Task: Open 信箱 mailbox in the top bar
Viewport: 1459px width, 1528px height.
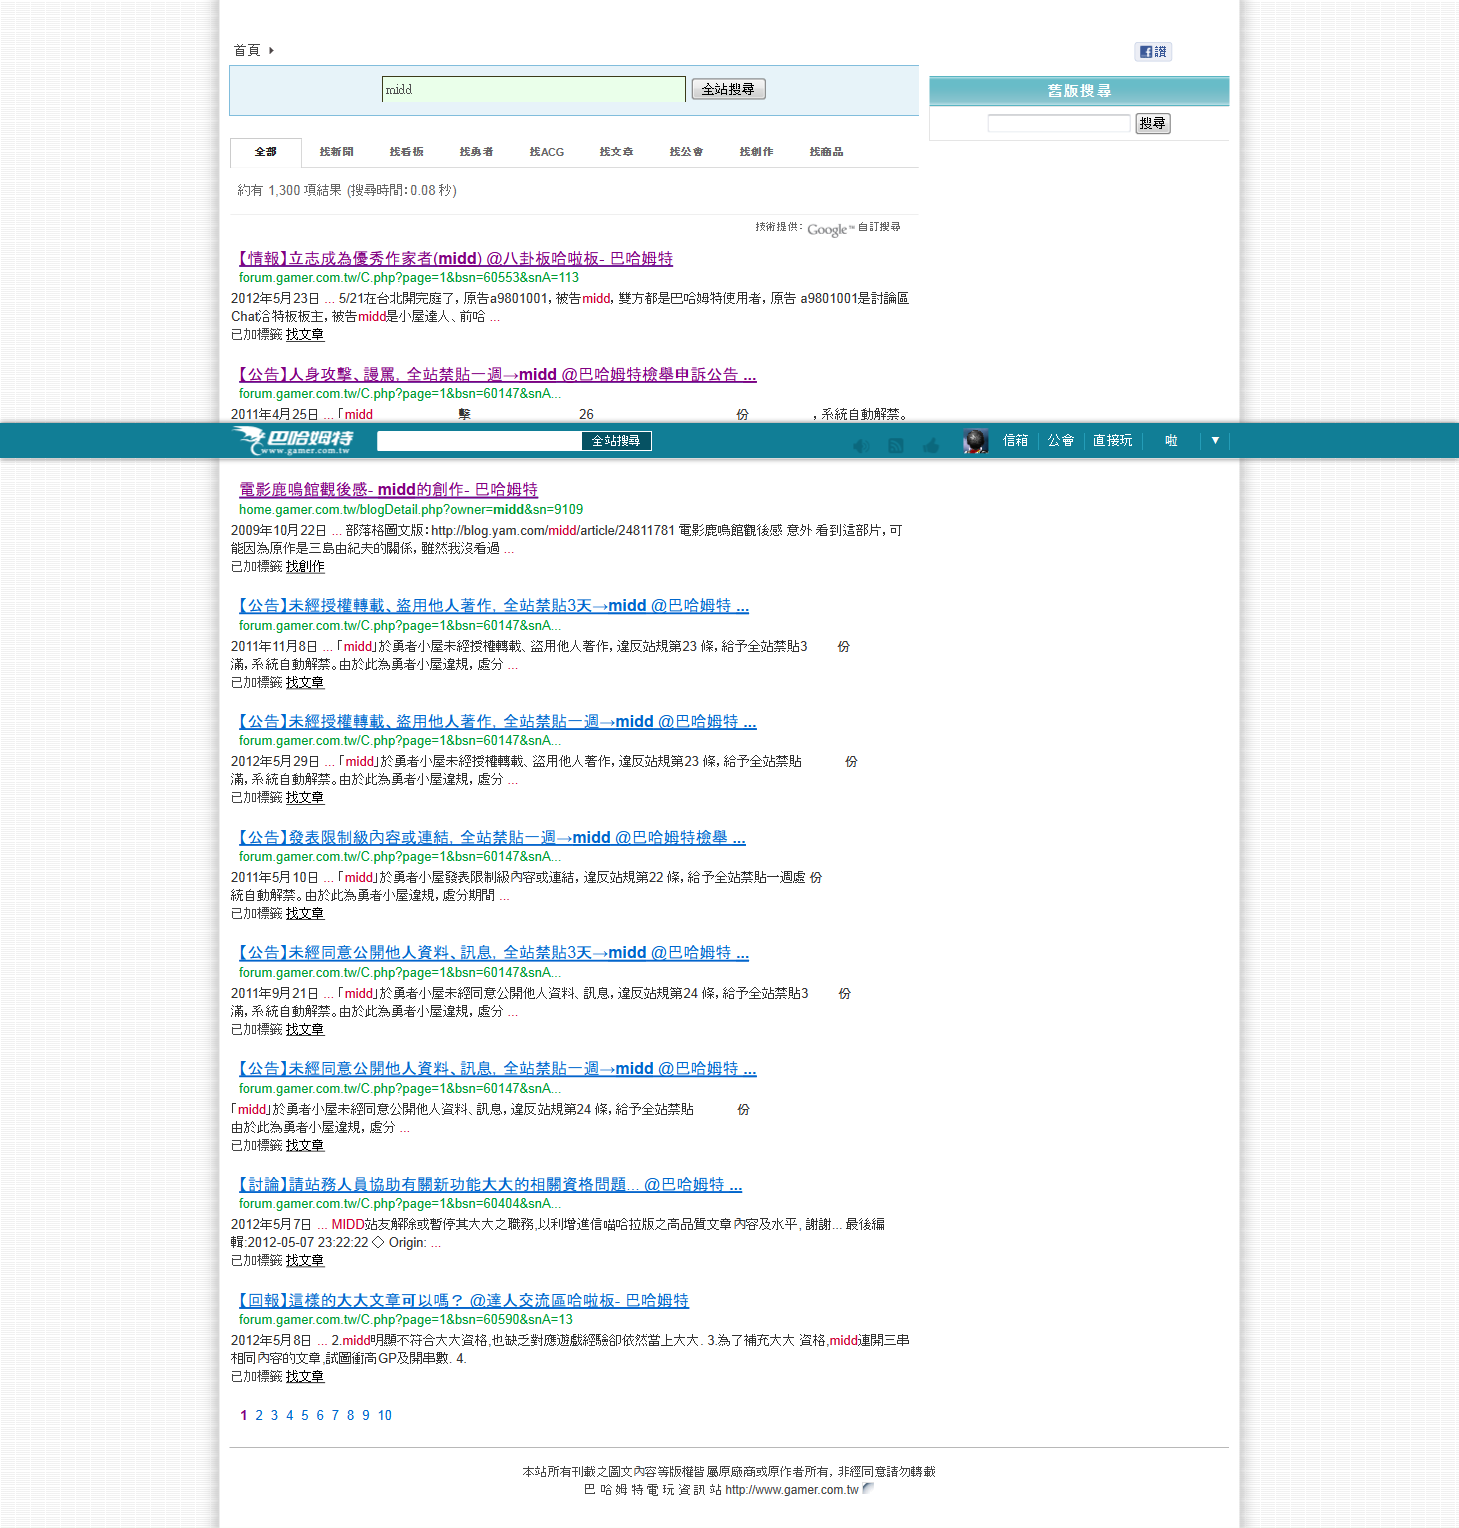Action: (1015, 440)
